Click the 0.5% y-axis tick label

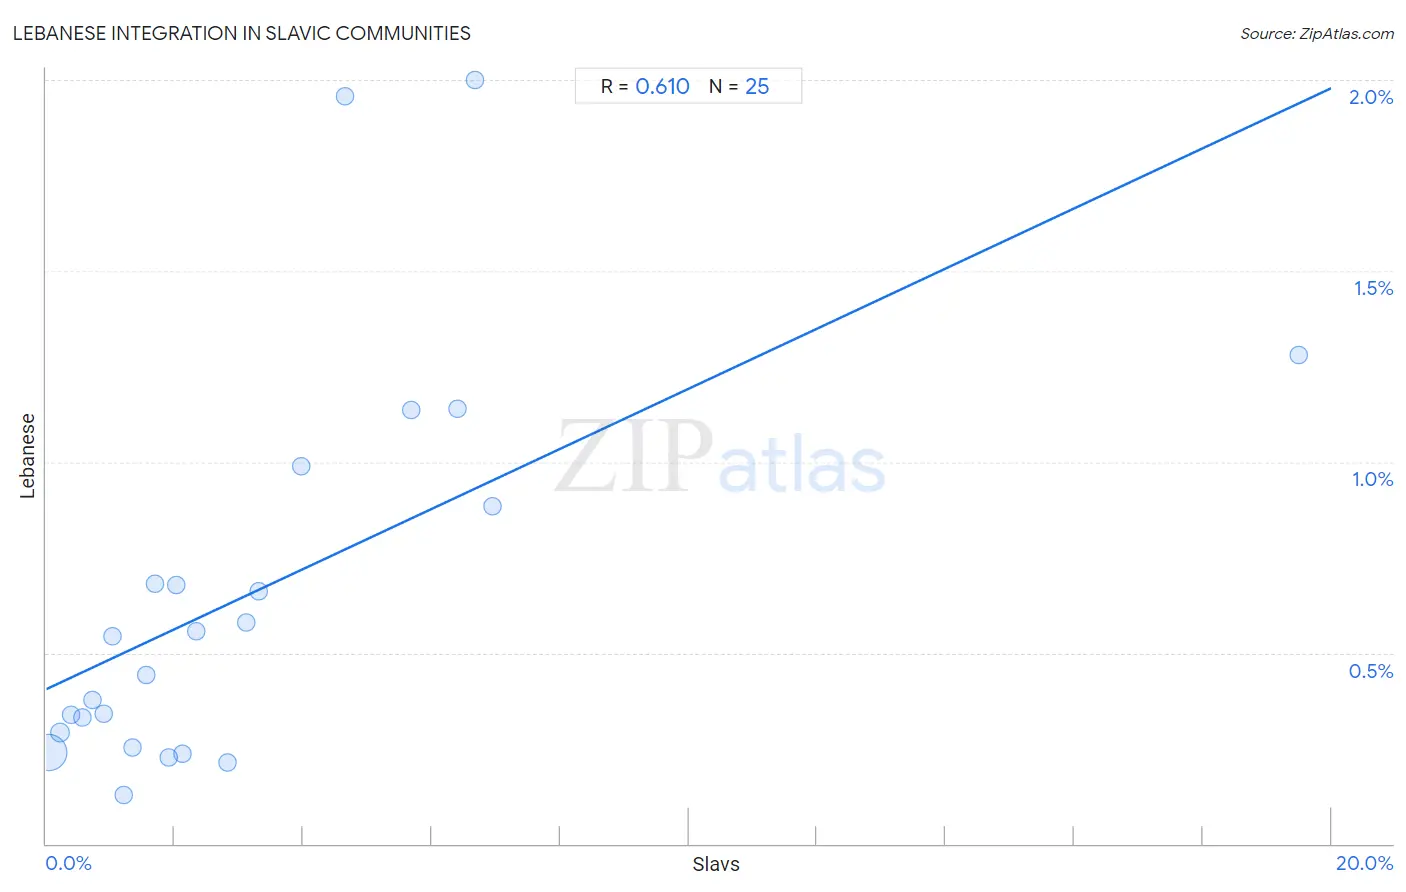[x=1371, y=671]
